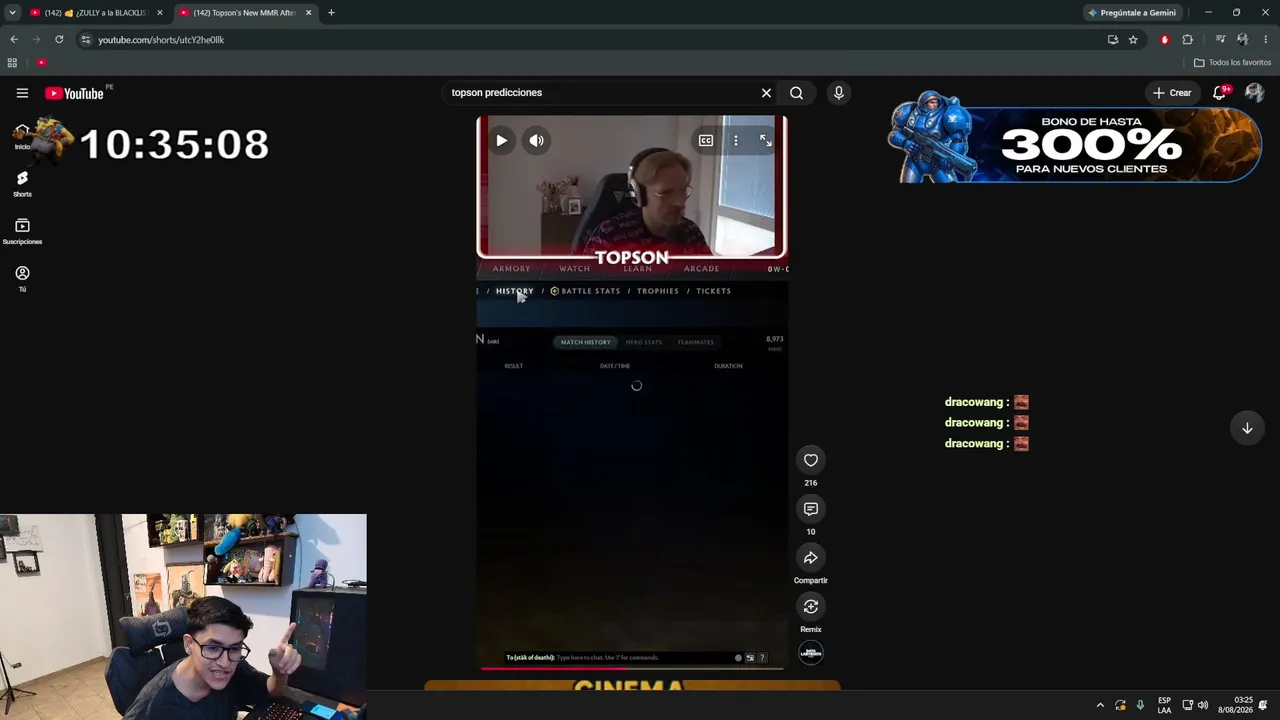
Task: Expand the Short to fullscreen
Action: (x=766, y=141)
